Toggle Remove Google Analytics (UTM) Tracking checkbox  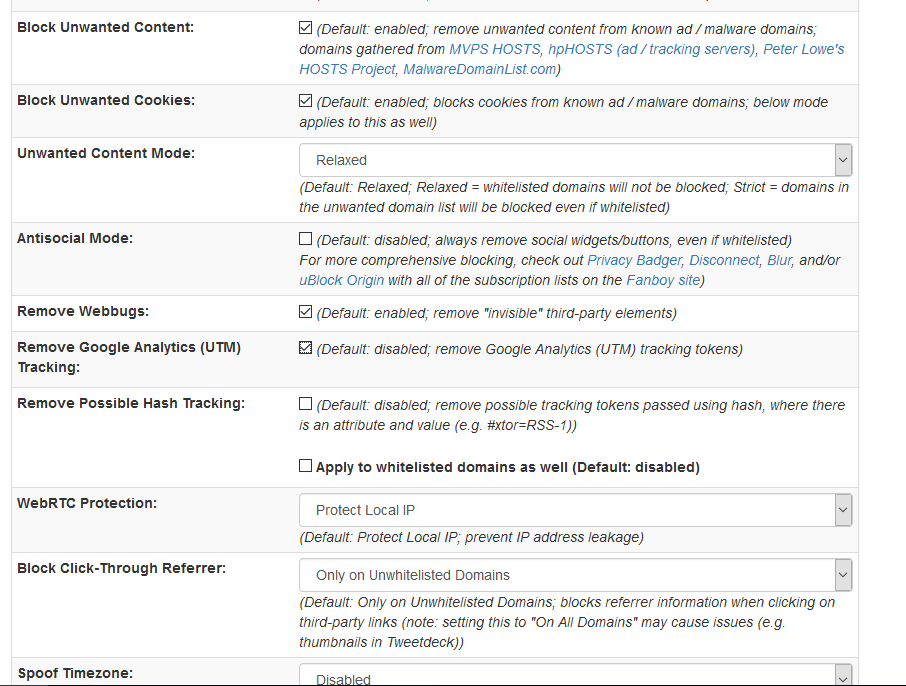pyautogui.click(x=306, y=348)
